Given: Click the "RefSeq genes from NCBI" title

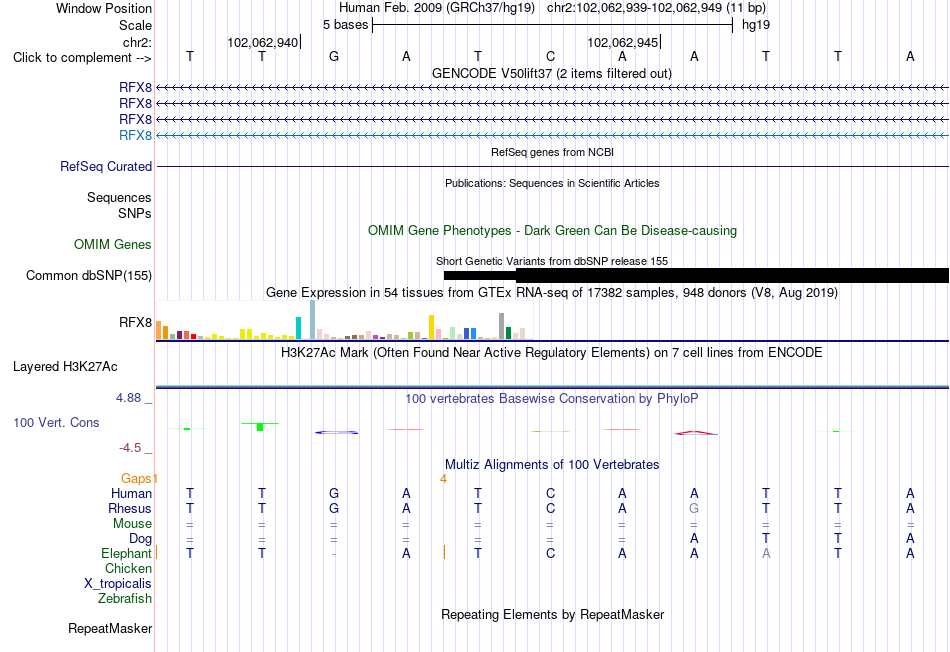Looking at the screenshot, I should pos(553,152).
